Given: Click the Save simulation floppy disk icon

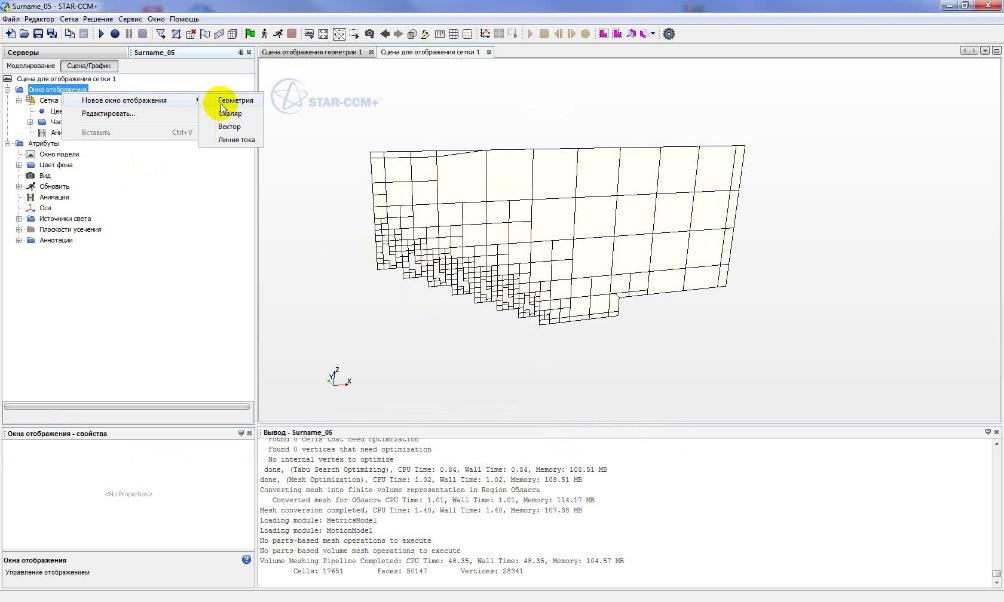Looking at the screenshot, I should click(38, 34).
